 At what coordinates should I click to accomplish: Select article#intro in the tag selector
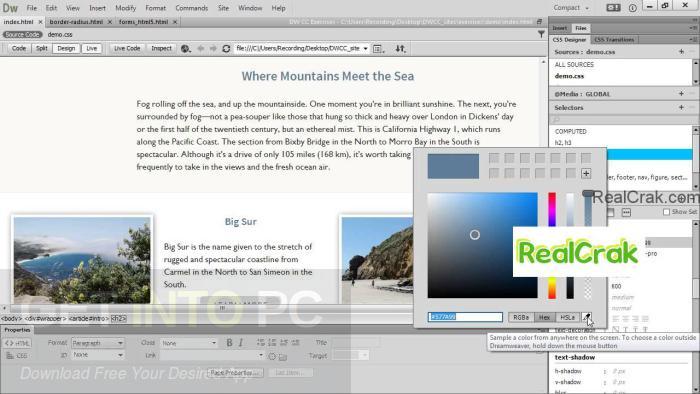pos(89,319)
